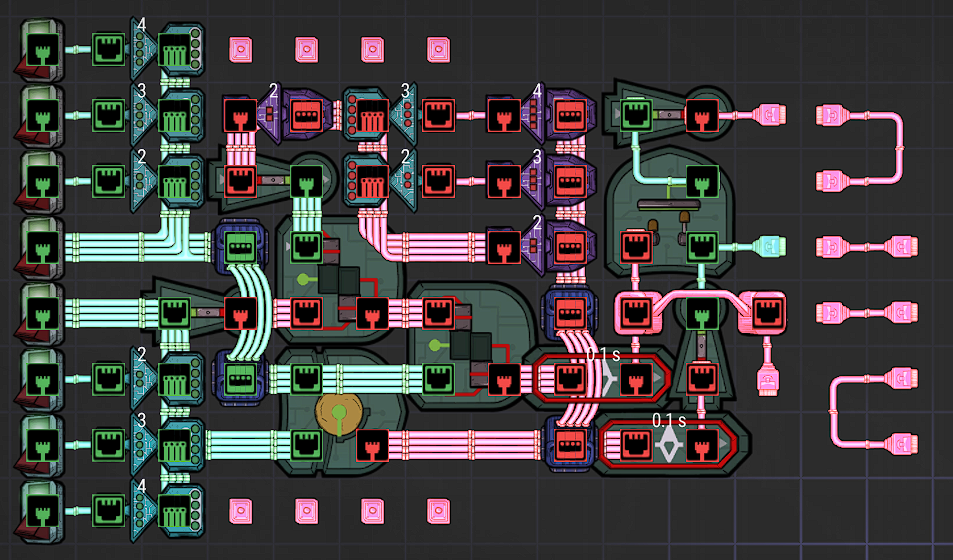
Task: Click the first pink square node in top row
Action: point(241,48)
